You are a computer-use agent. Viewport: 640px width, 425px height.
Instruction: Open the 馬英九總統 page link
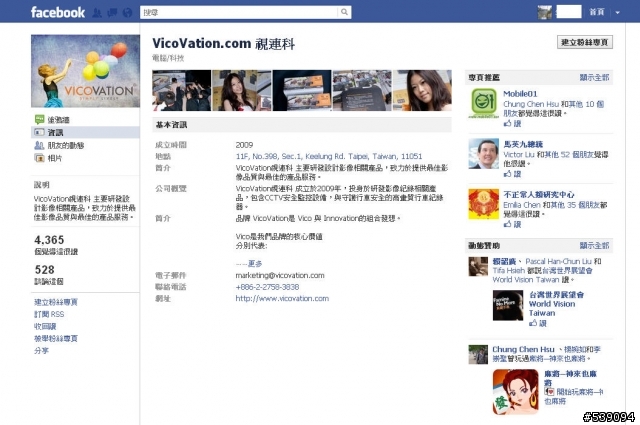[x=523, y=144]
